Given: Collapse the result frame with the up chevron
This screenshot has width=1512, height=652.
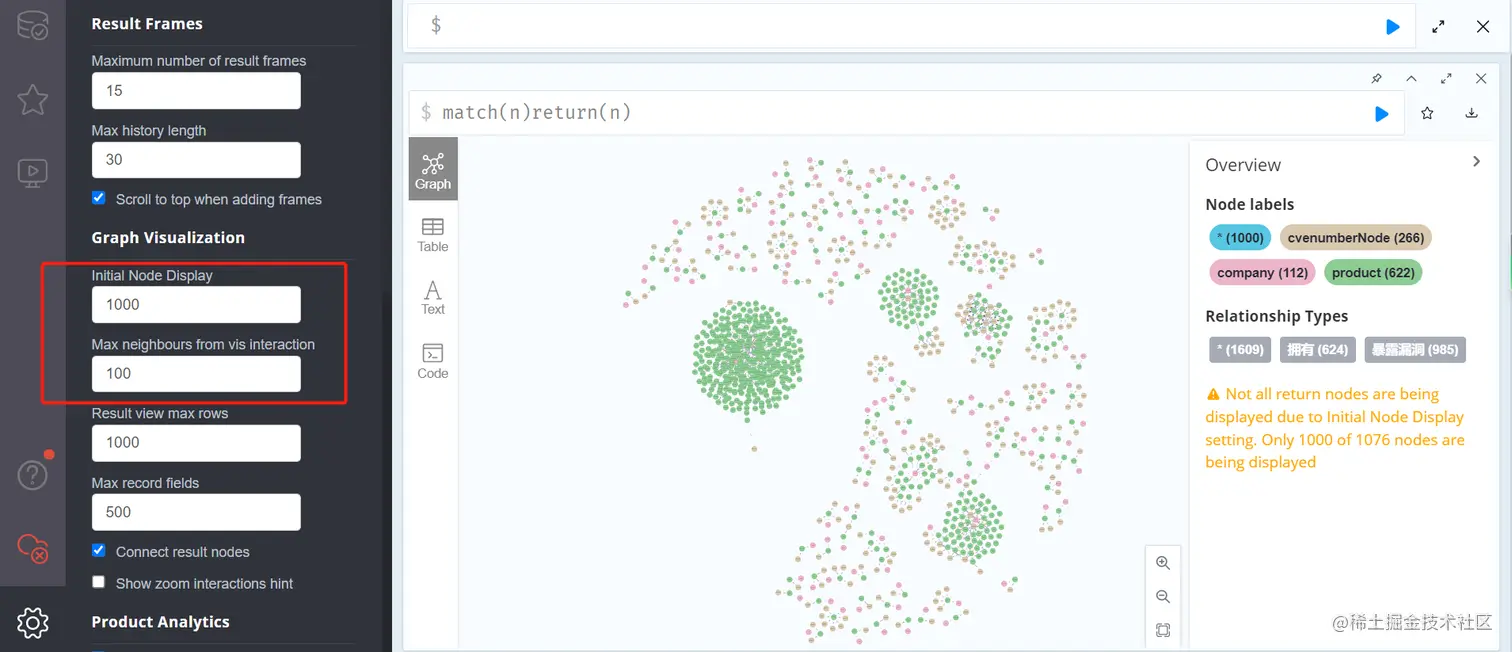Looking at the screenshot, I should click(x=1411, y=78).
